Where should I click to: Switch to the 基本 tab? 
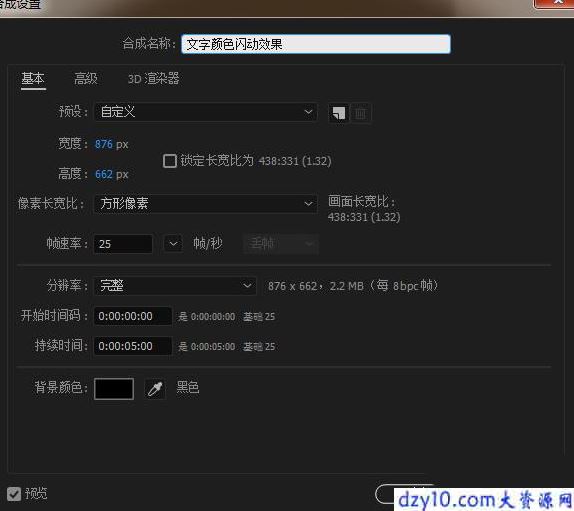(x=33, y=78)
